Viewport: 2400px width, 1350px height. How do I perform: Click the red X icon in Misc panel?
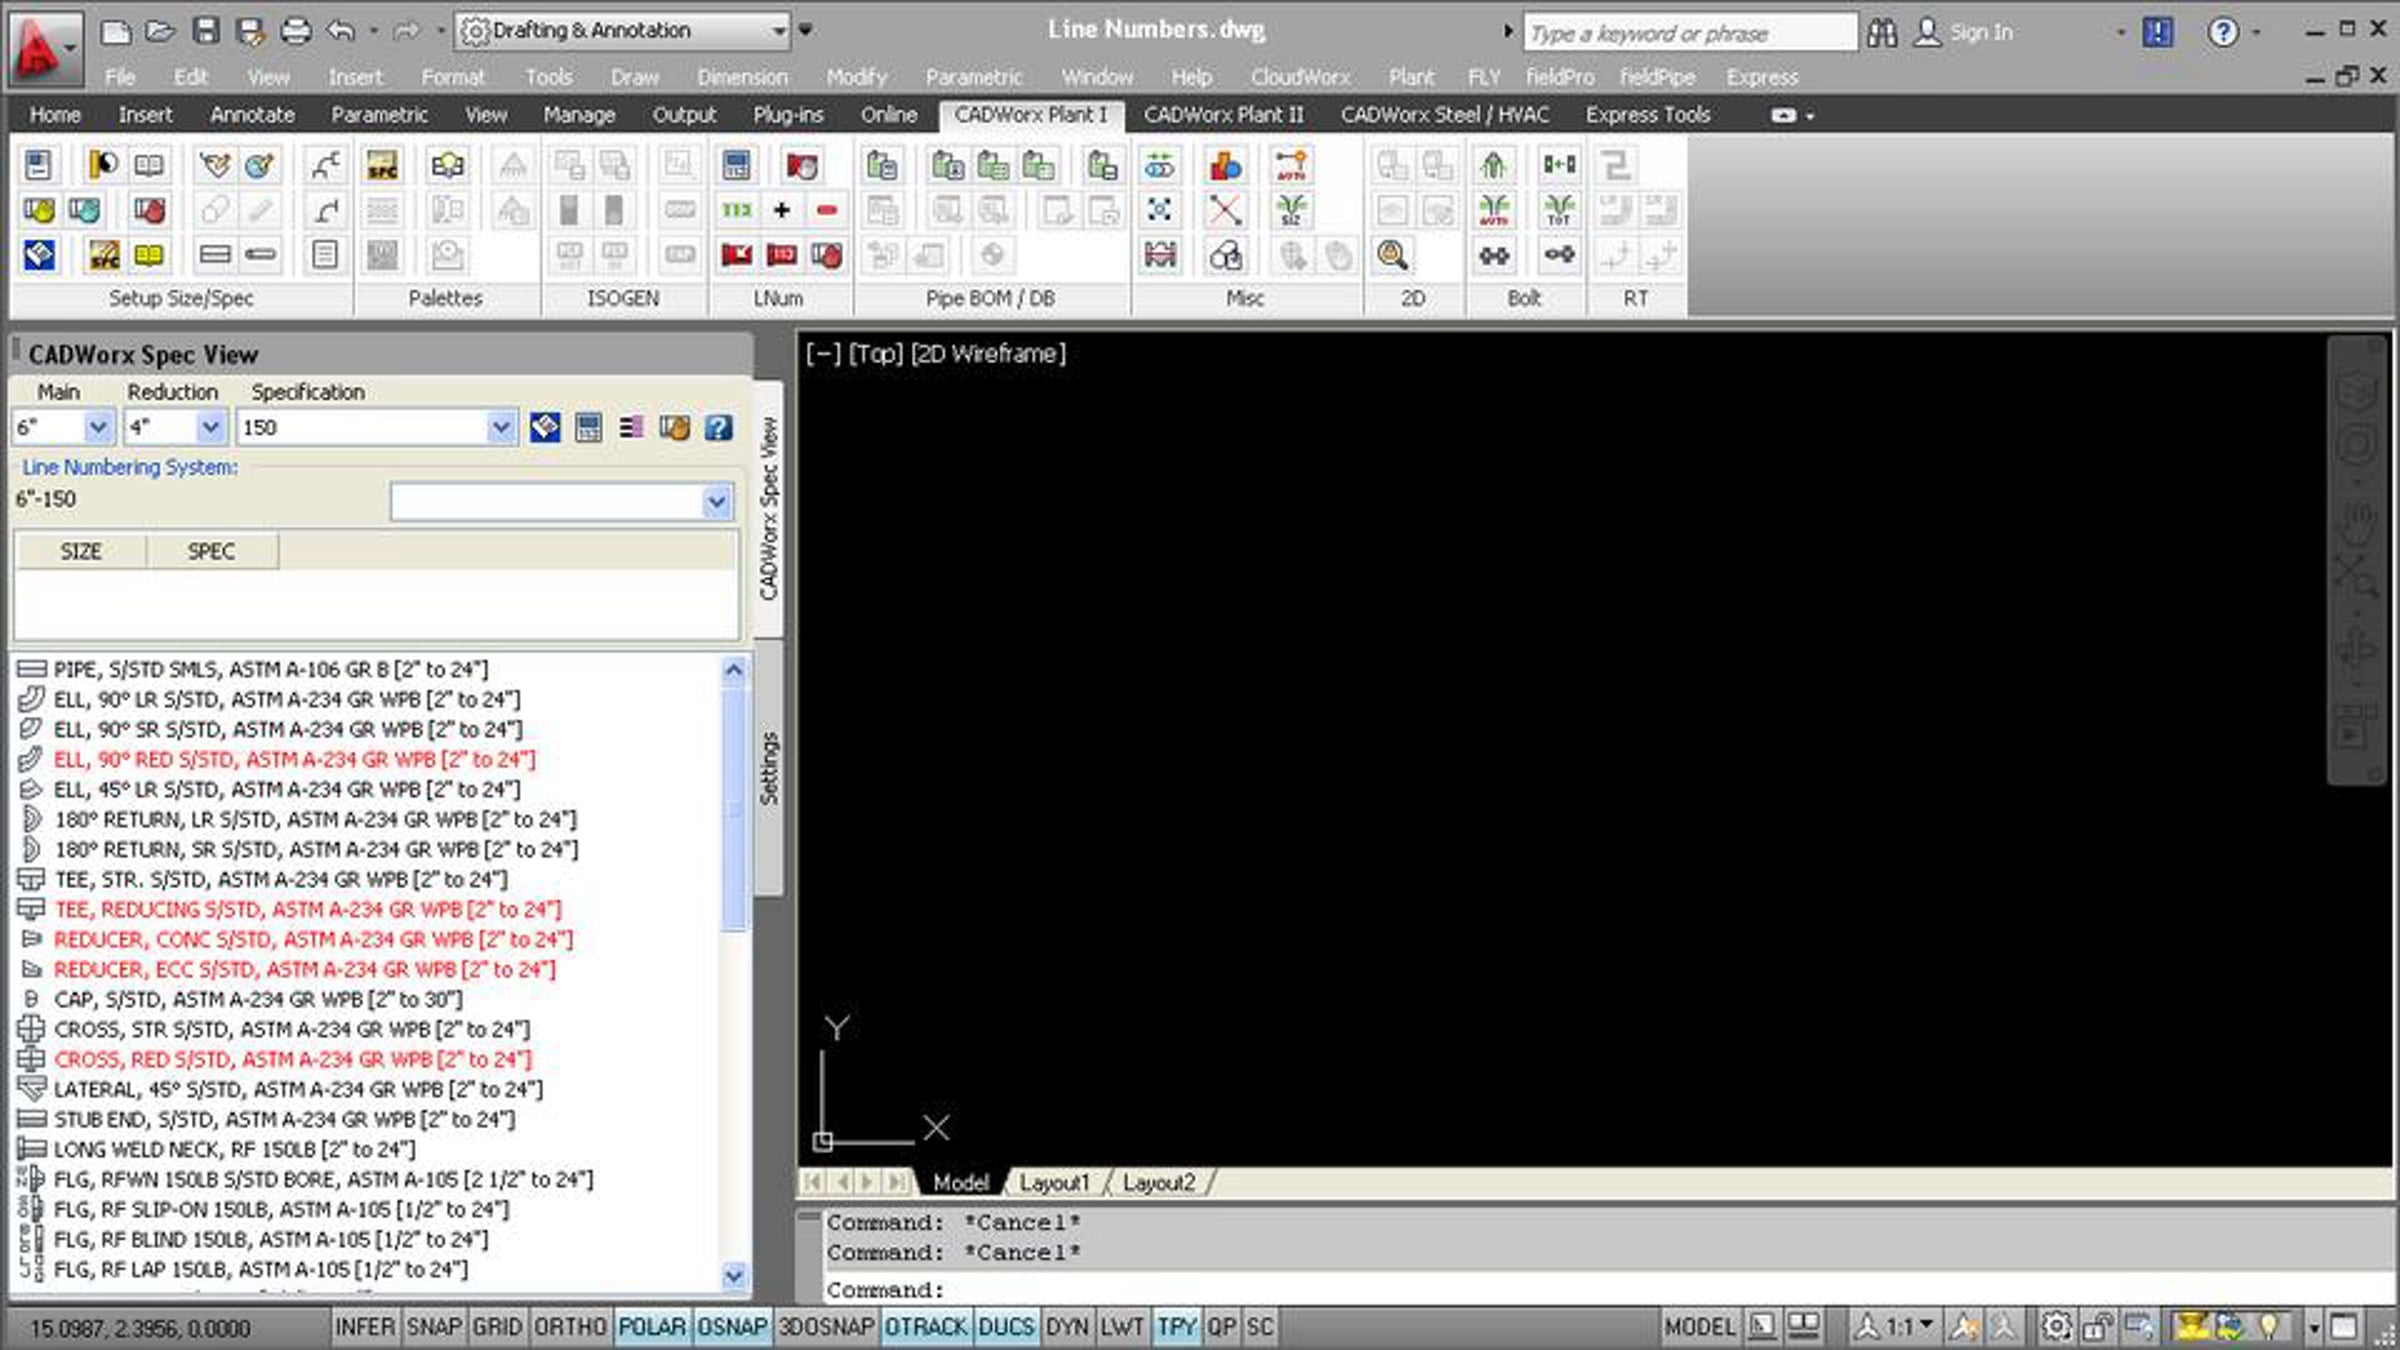1225,210
